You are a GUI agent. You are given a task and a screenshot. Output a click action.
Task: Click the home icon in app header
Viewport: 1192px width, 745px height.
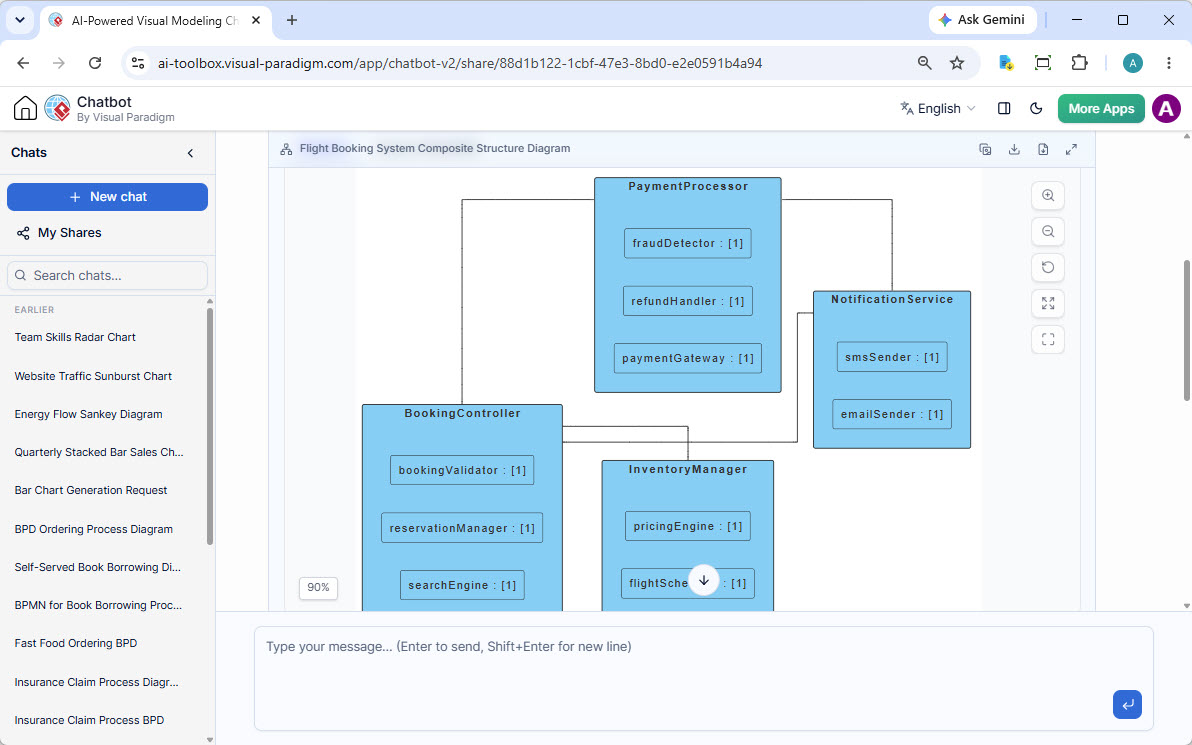pyautogui.click(x=25, y=108)
